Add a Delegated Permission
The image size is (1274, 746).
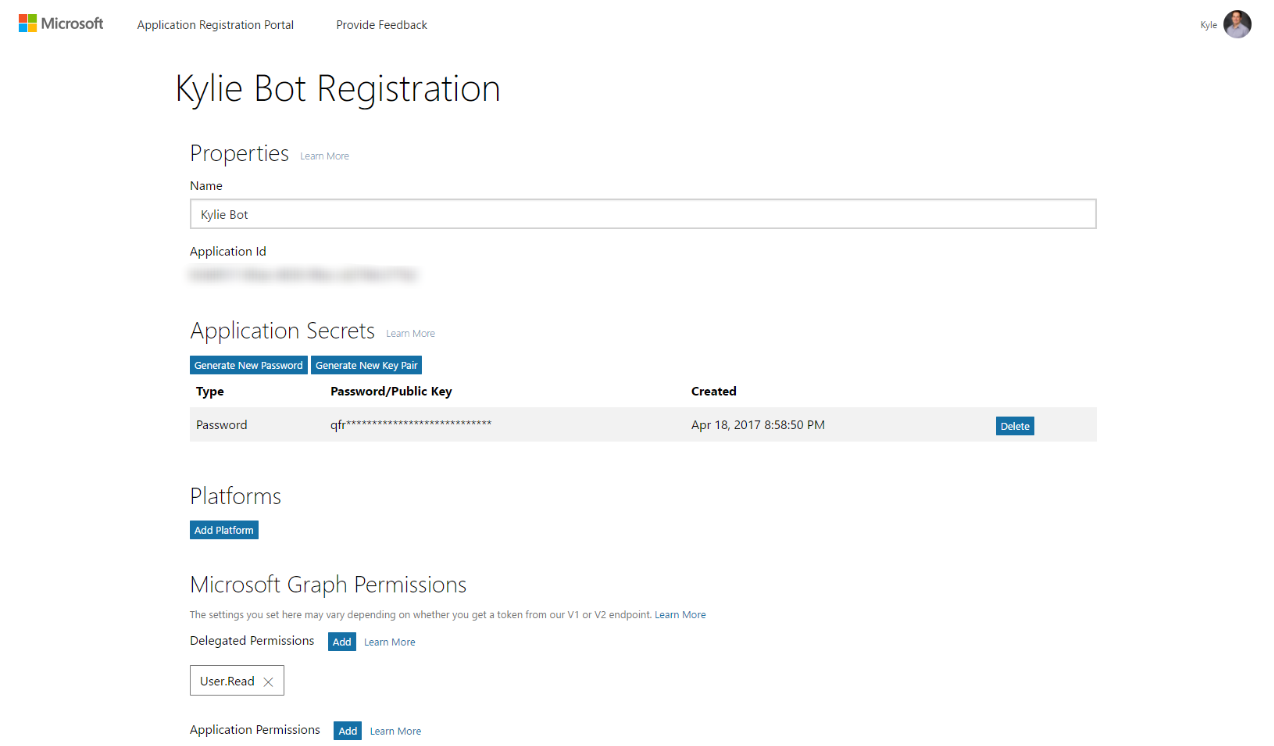[342, 642]
